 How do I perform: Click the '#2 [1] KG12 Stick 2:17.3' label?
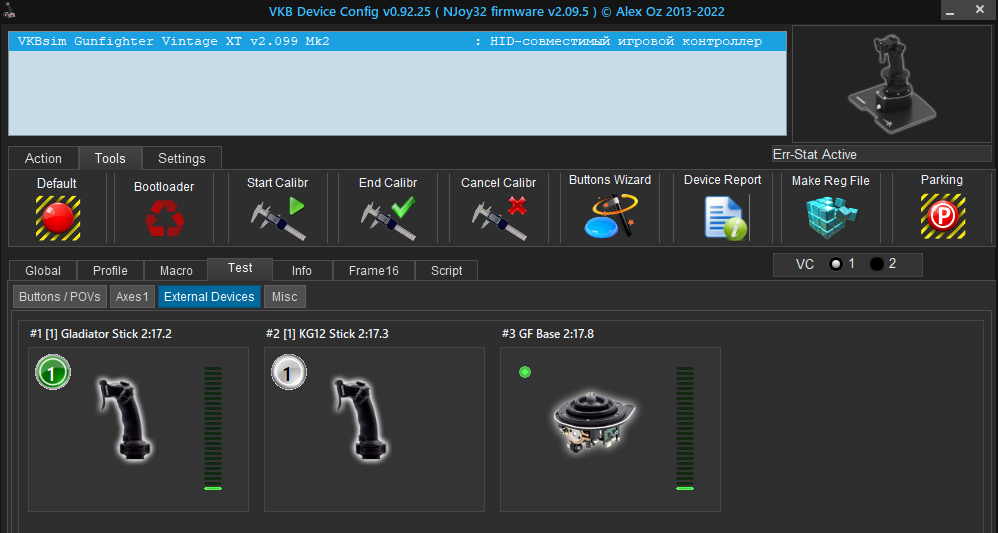[x=327, y=334]
